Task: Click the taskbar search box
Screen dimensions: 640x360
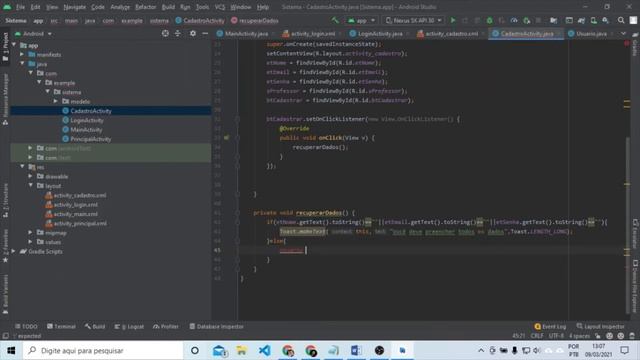Action: (103, 350)
